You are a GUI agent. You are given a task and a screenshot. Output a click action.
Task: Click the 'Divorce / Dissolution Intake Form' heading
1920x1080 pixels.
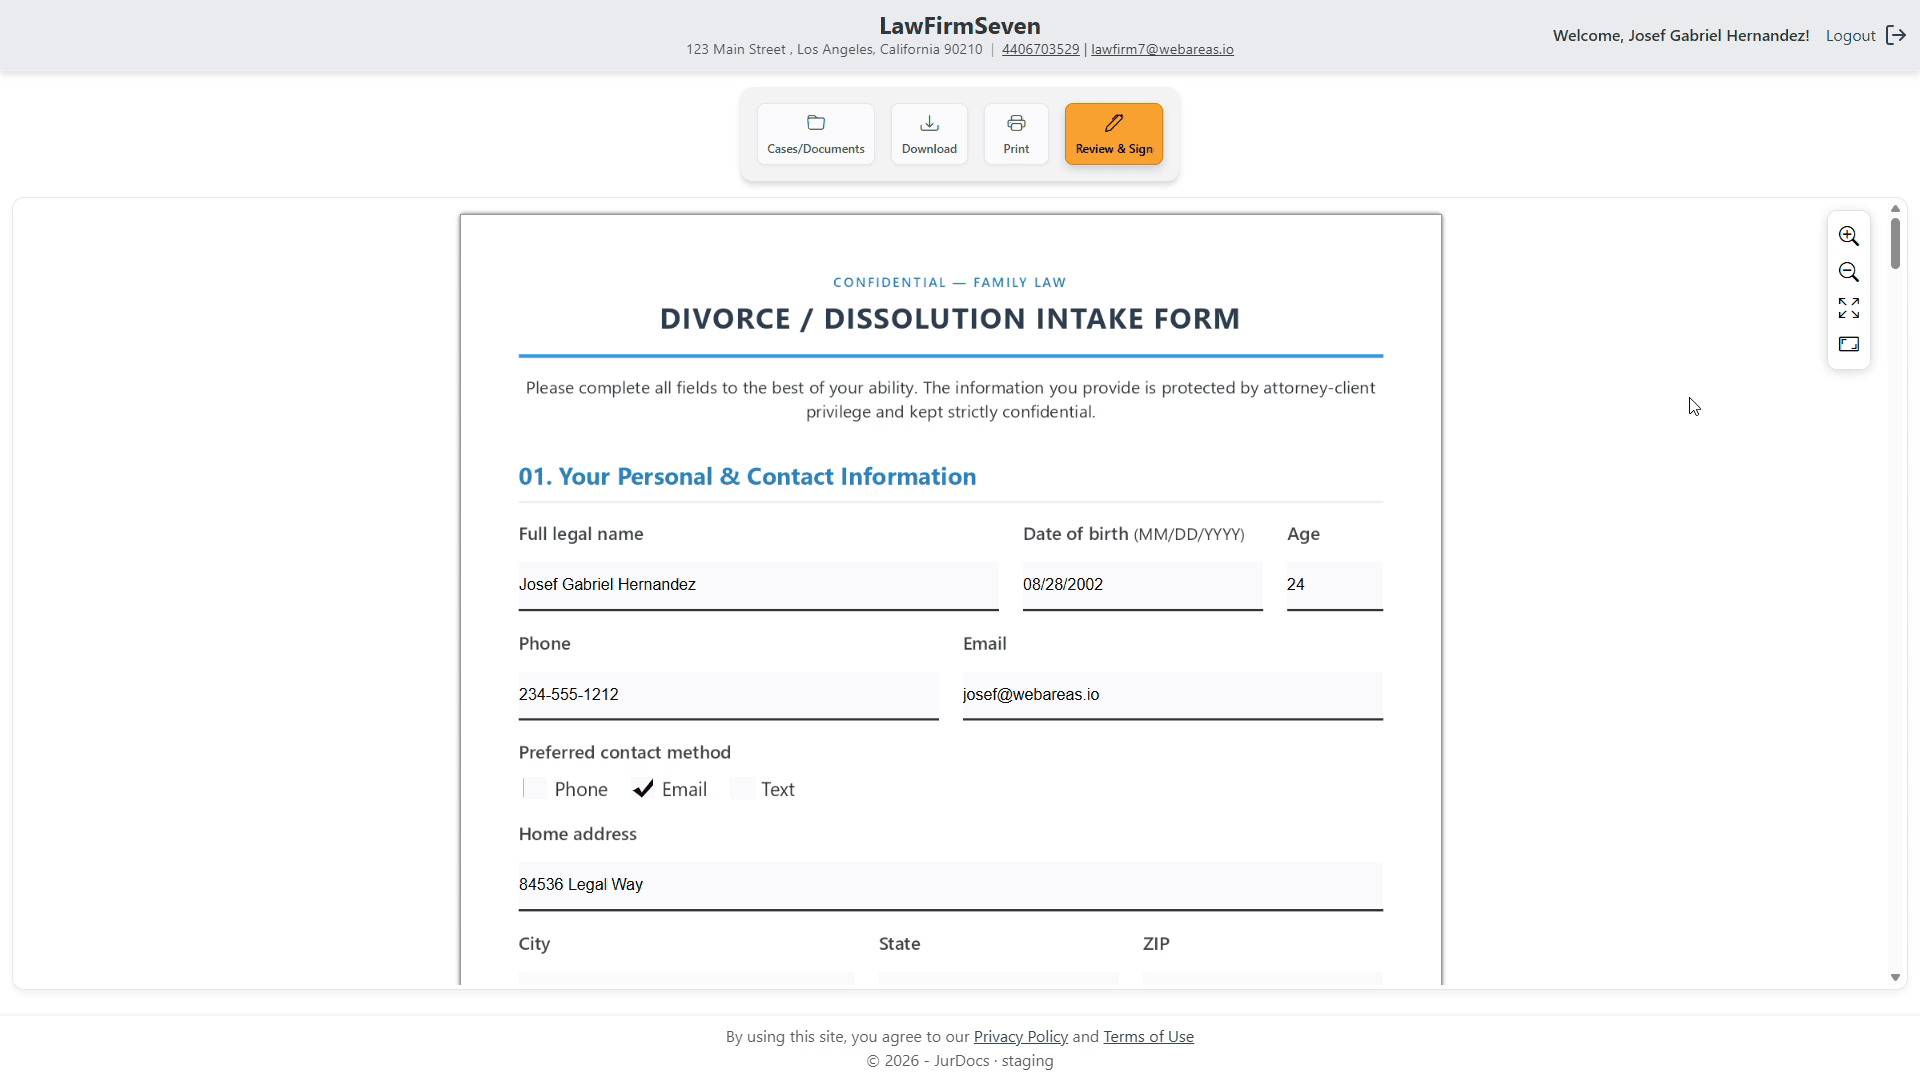coord(950,318)
